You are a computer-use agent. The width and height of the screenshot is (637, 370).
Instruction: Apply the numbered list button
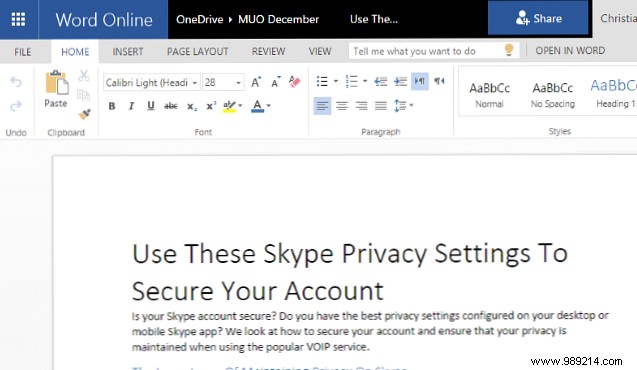pos(351,82)
